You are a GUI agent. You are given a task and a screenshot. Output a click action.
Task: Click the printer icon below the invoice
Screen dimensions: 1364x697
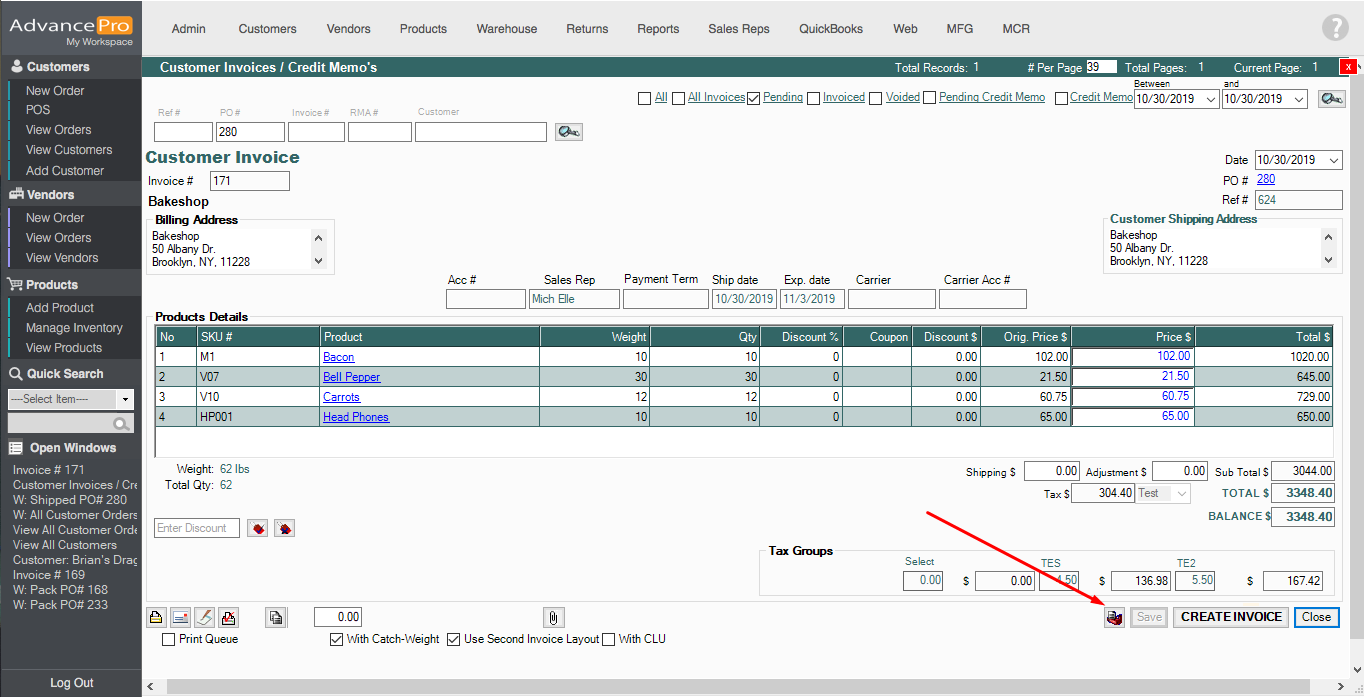[156, 617]
